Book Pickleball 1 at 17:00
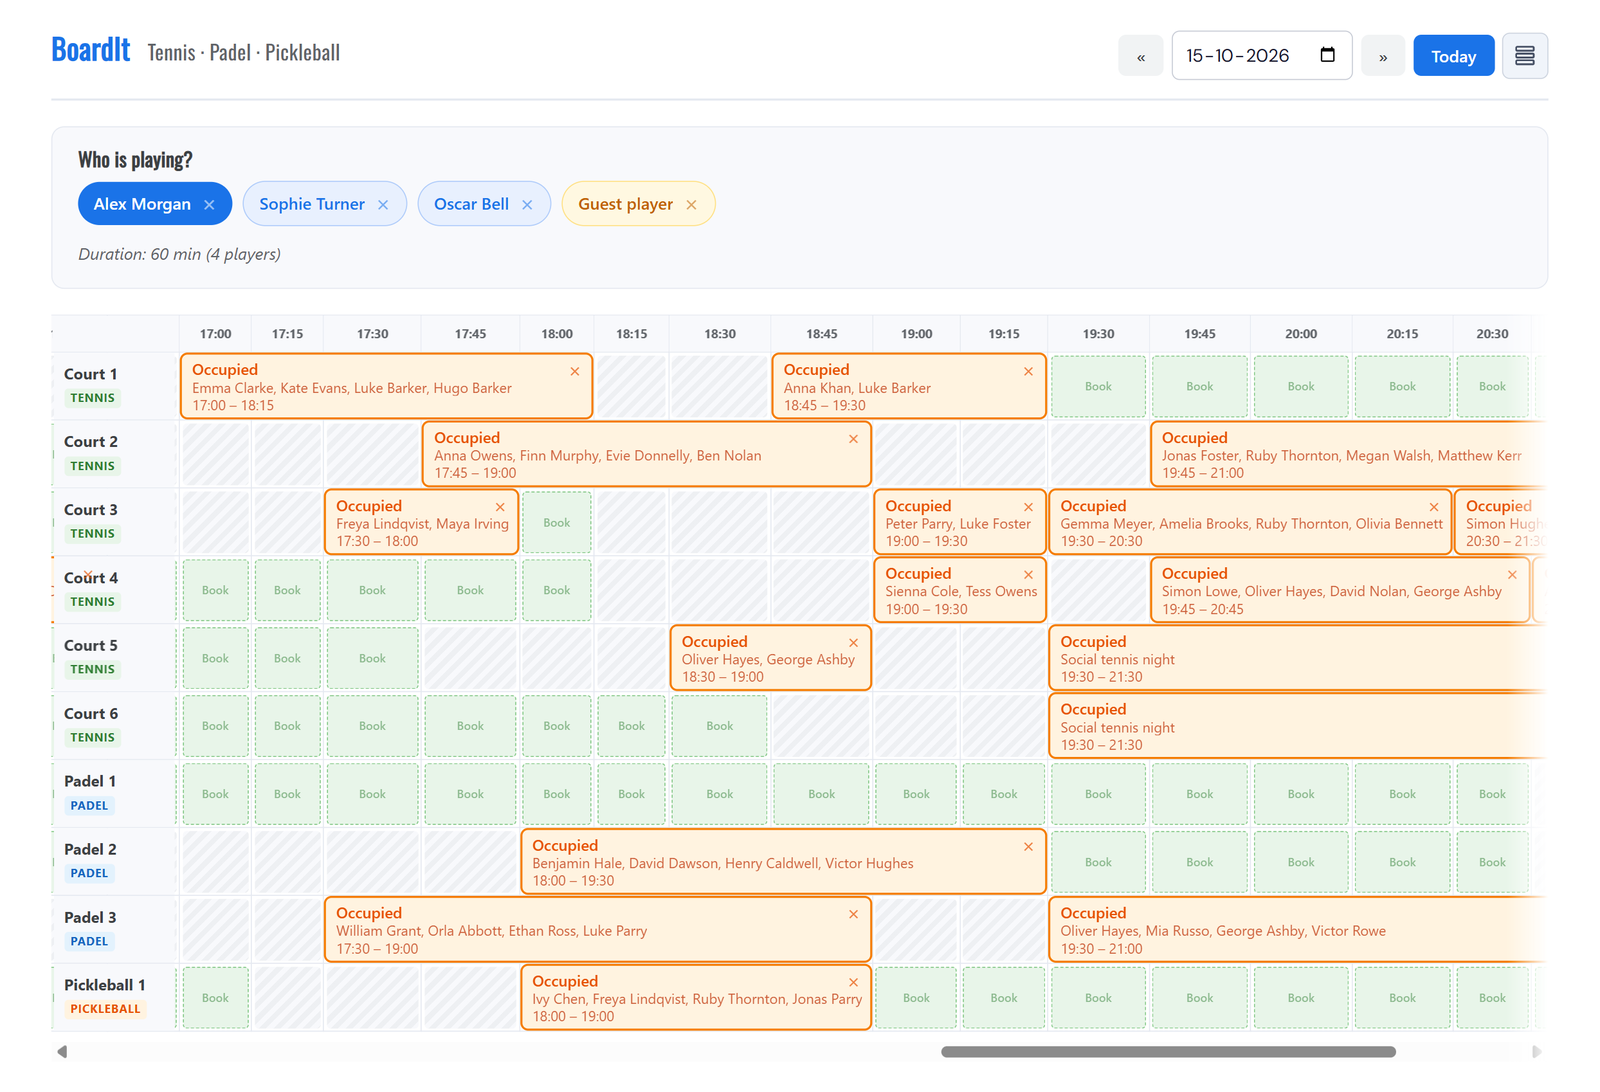1600x1092 pixels. point(215,998)
